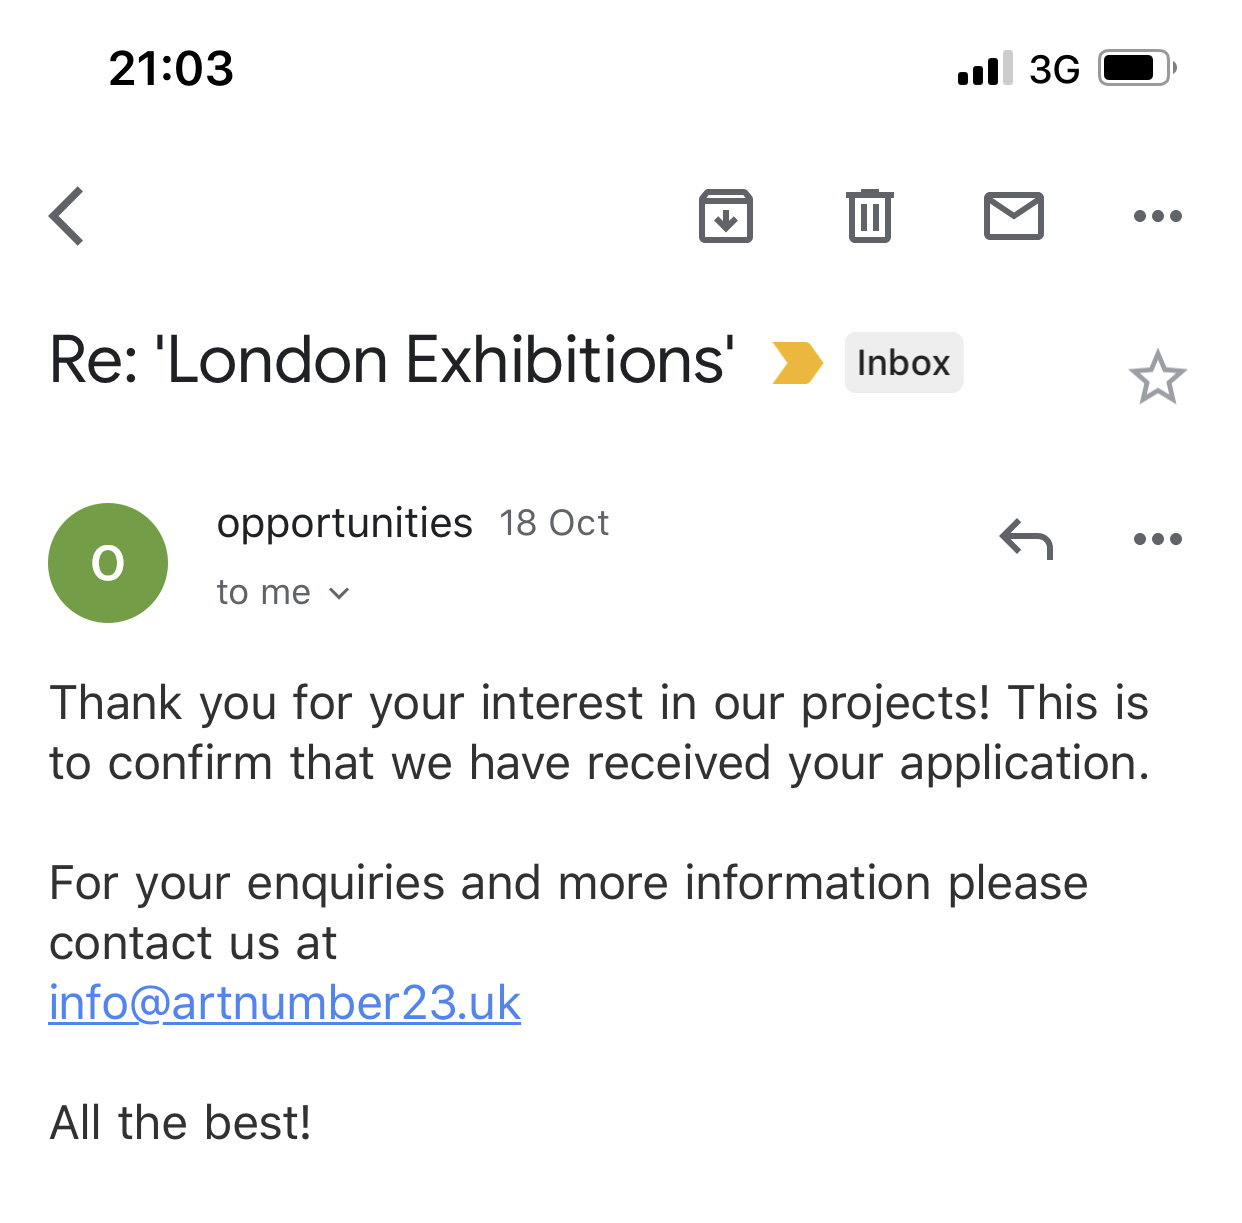This screenshot has width=1242, height=1223.
Task: Mark the email as unread
Action: point(1014,216)
